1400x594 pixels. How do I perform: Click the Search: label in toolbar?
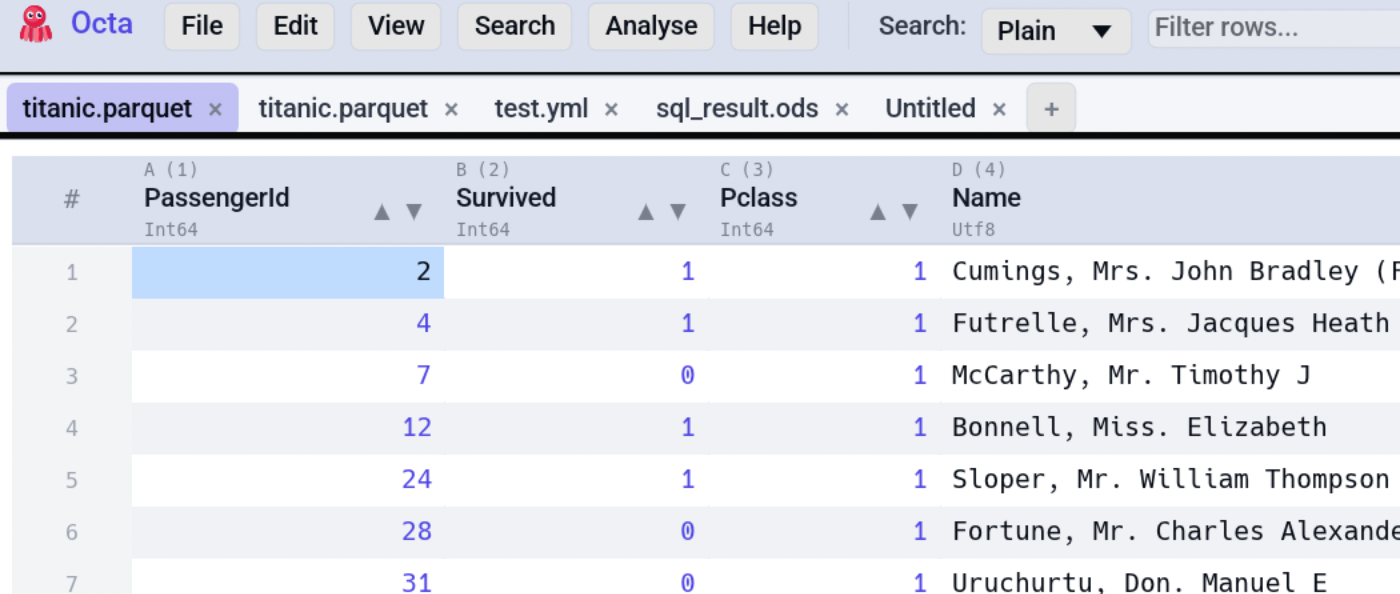[x=922, y=26]
